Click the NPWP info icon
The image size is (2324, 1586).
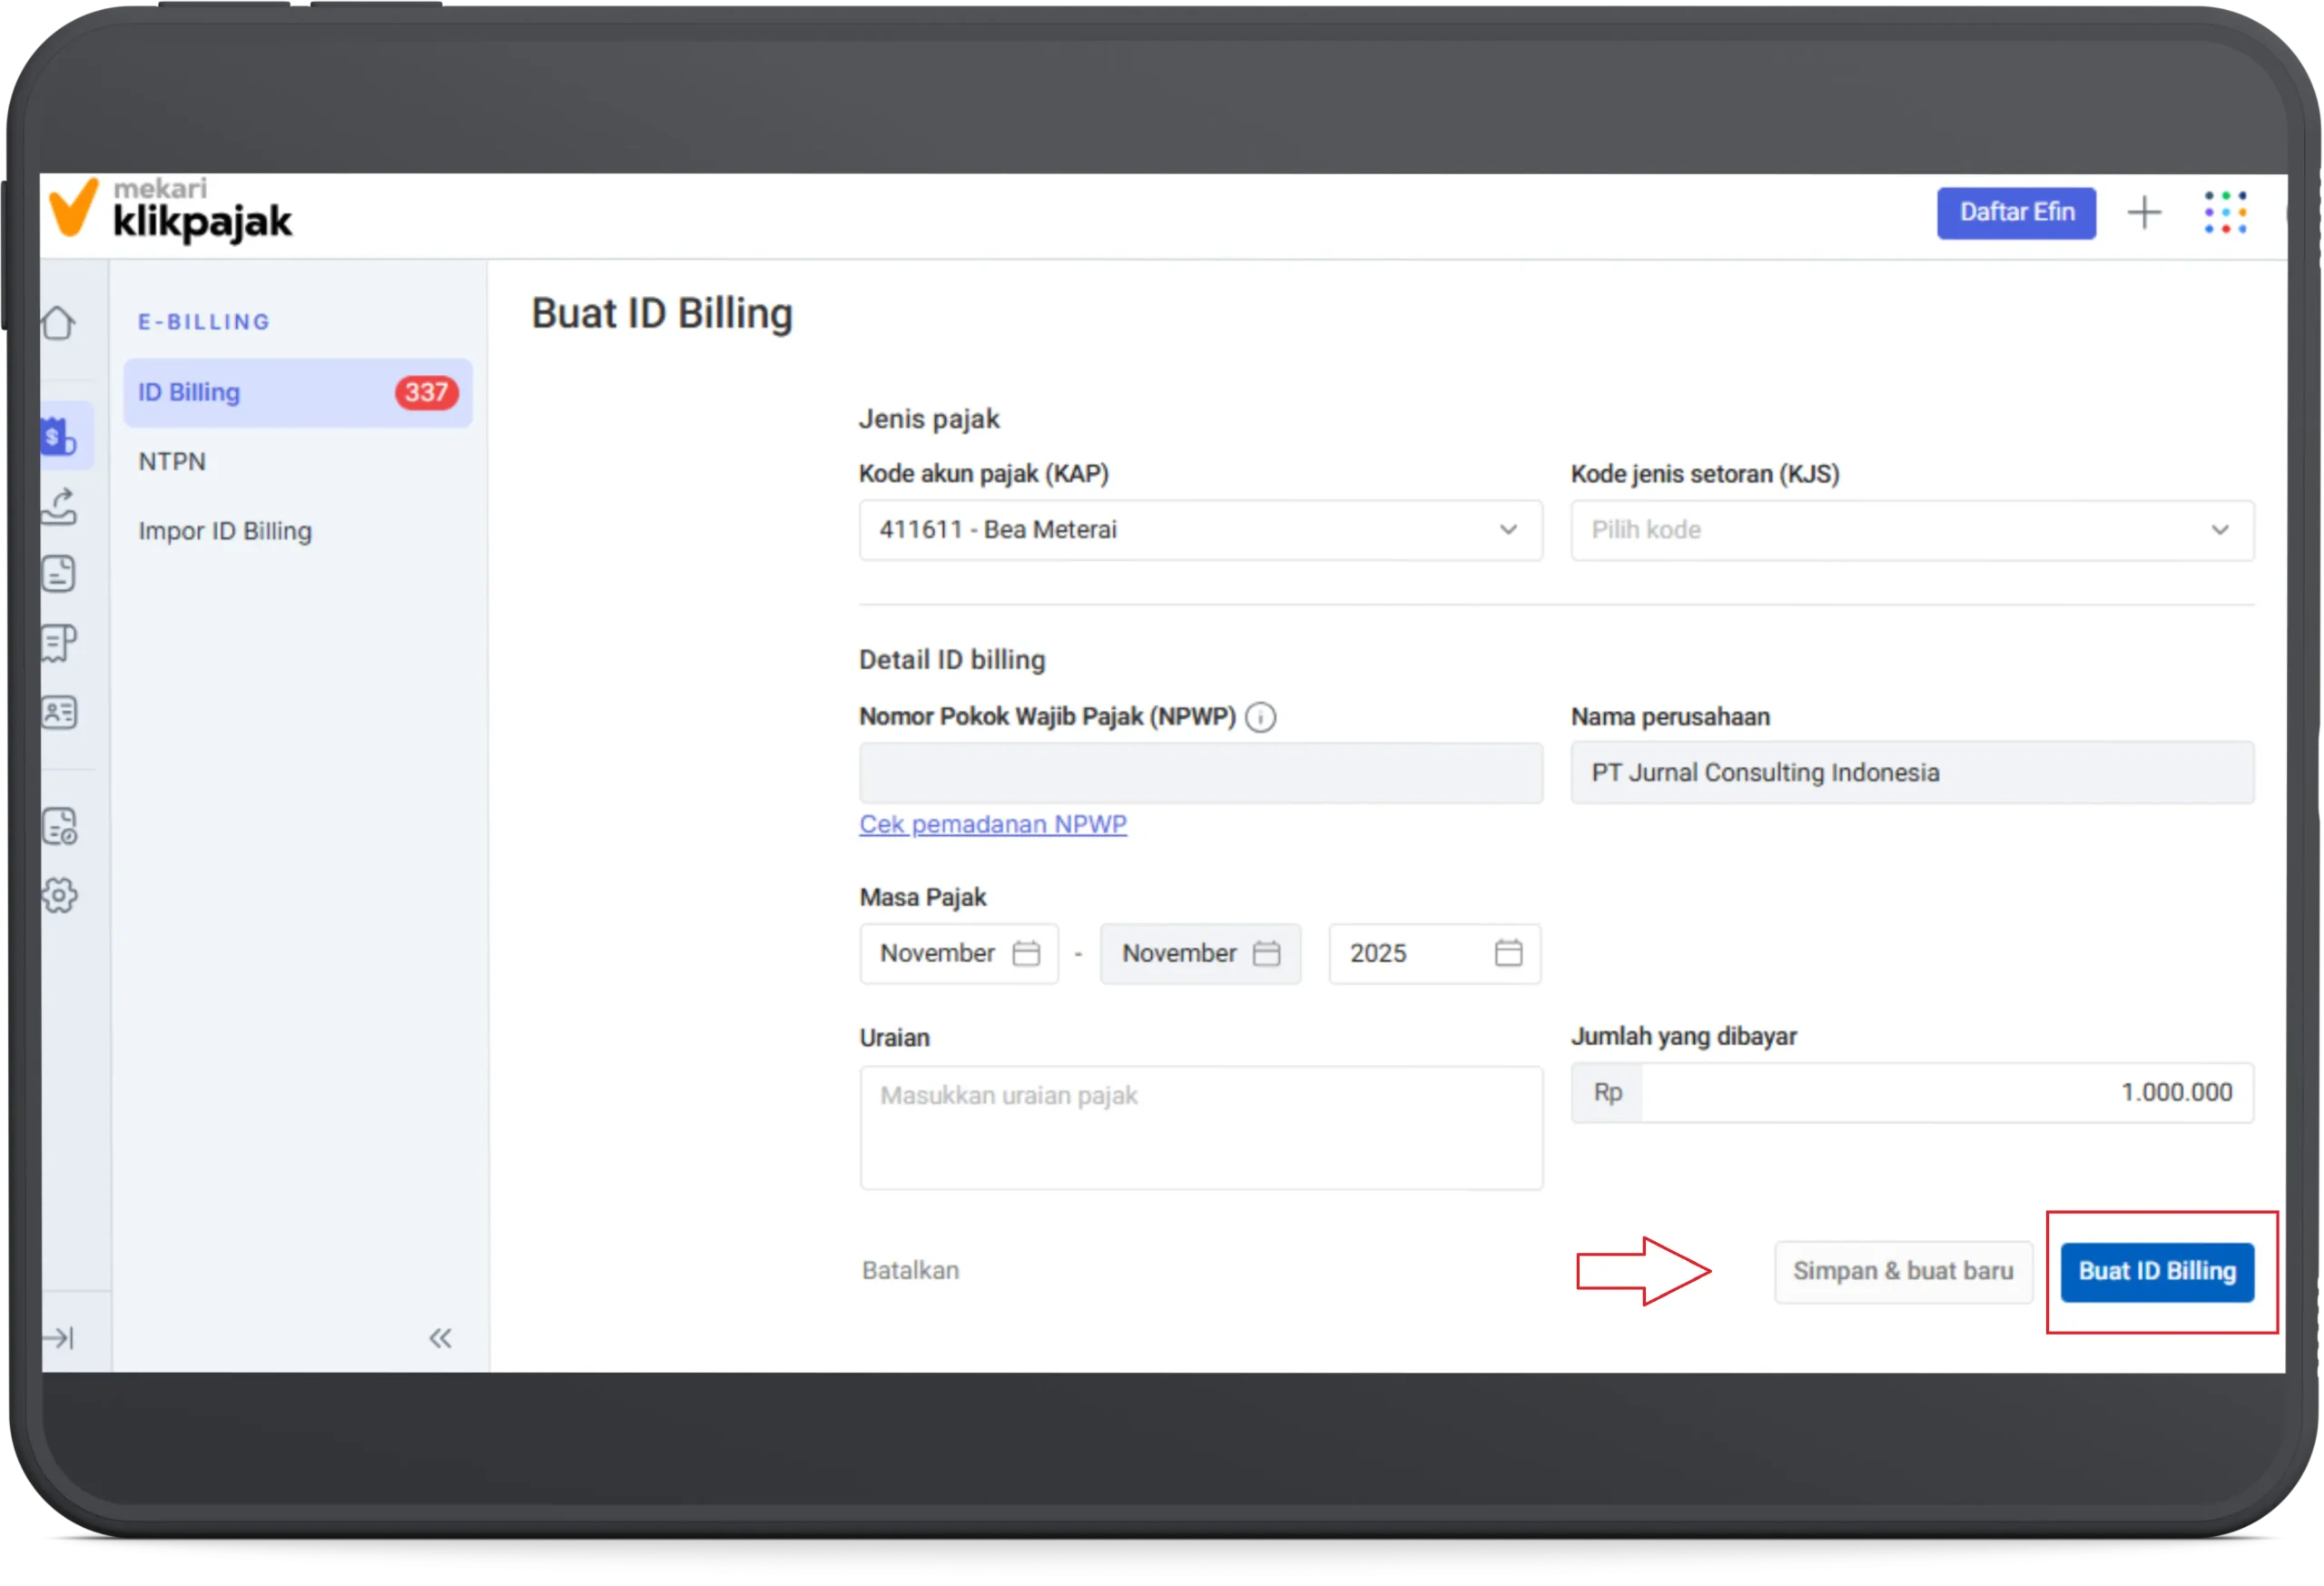click(x=1260, y=717)
